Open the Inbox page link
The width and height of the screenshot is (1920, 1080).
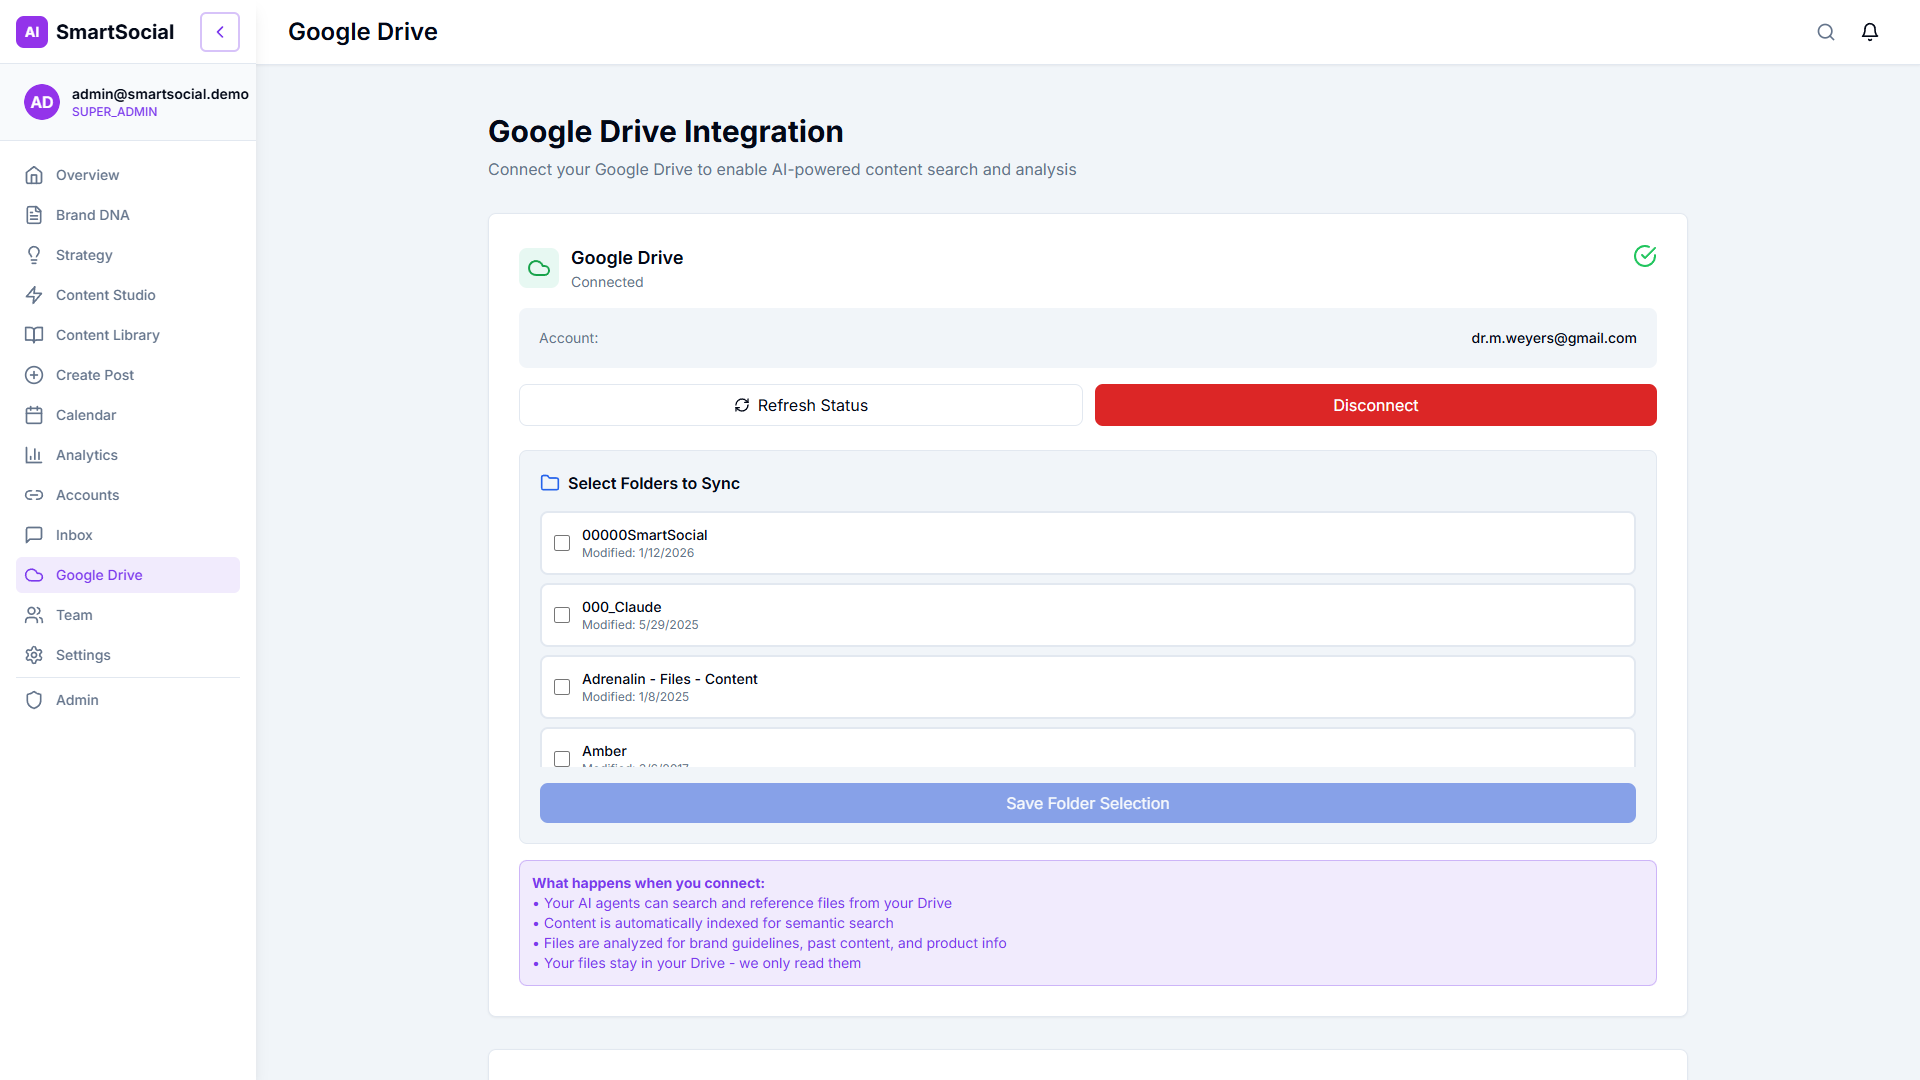(128, 535)
